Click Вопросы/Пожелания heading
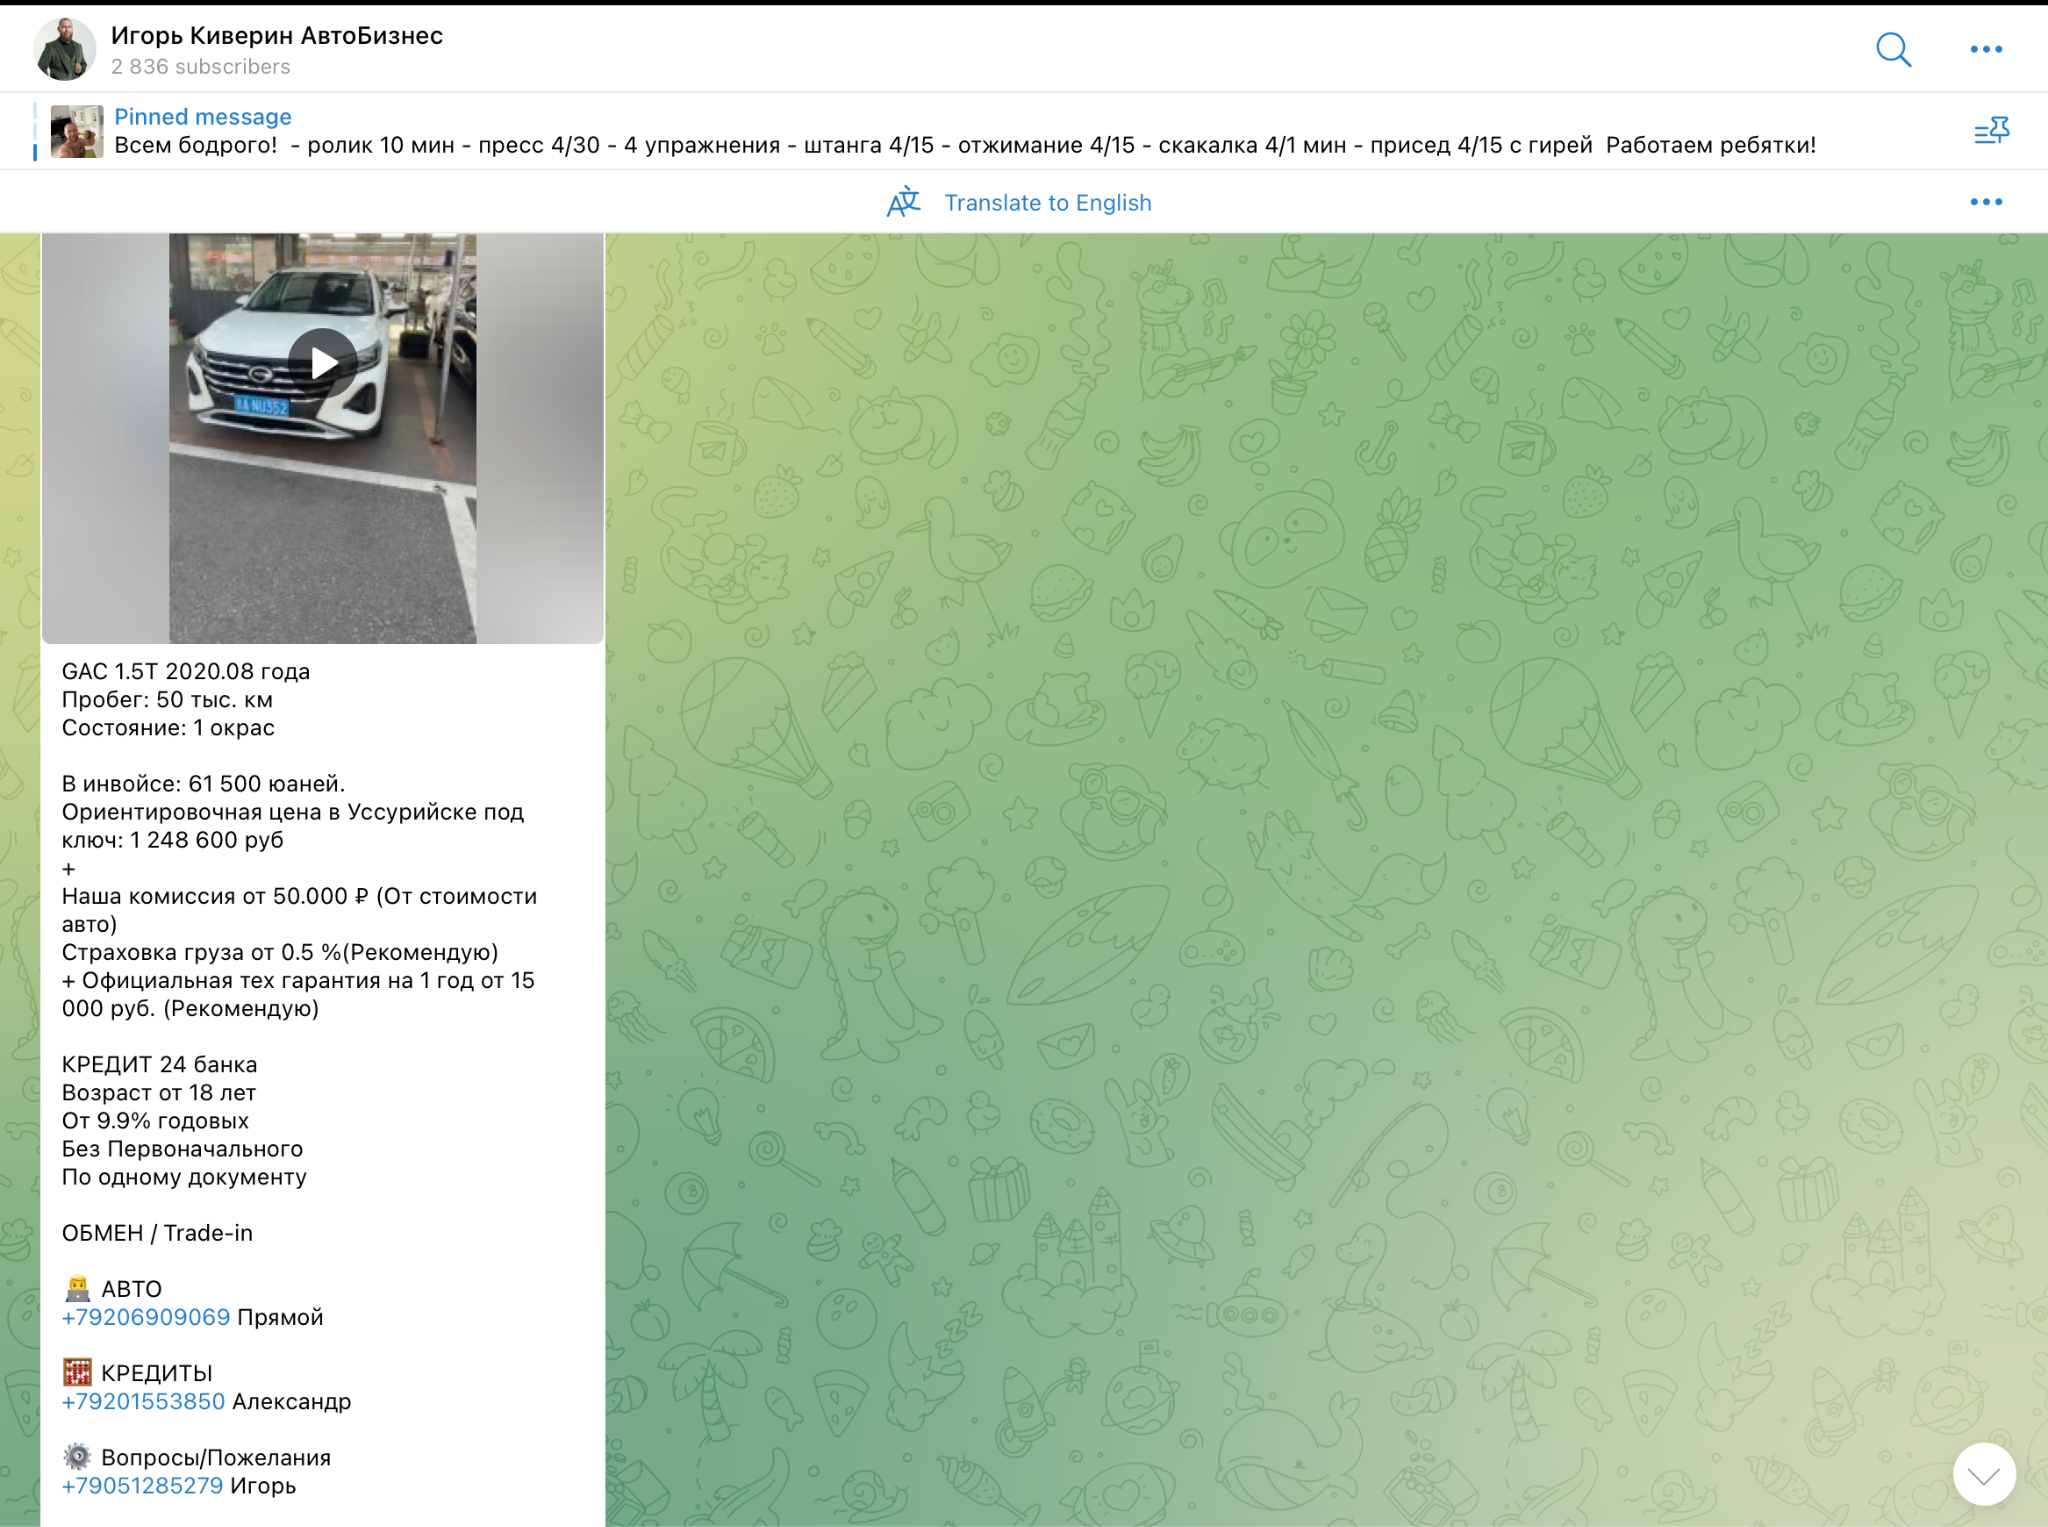This screenshot has height=1527, width=2048. point(216,1457)
